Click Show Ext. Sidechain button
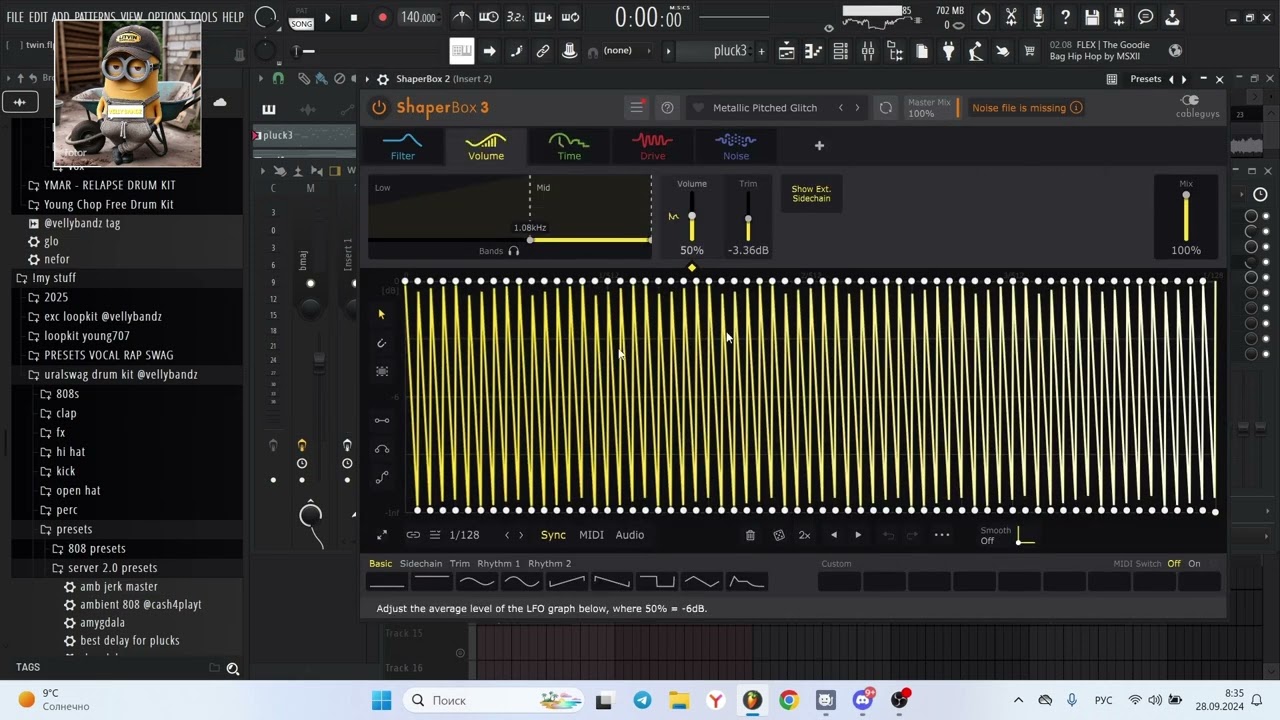 tap(811, 193)
